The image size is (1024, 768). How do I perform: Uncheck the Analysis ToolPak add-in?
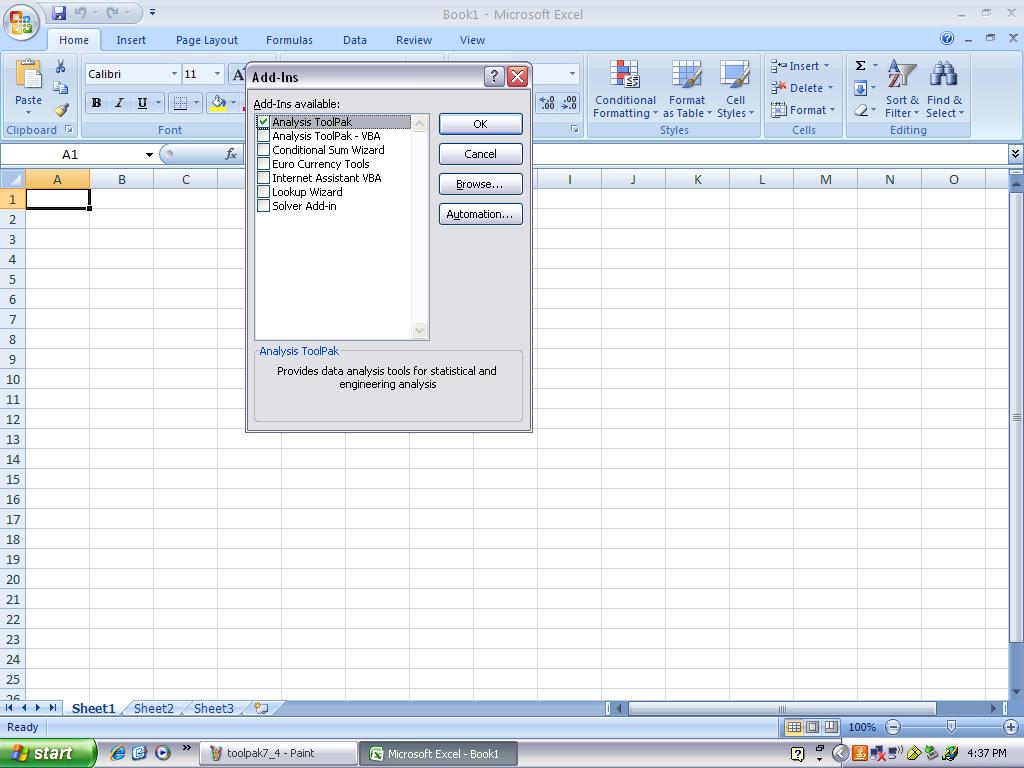coord(264,122)
